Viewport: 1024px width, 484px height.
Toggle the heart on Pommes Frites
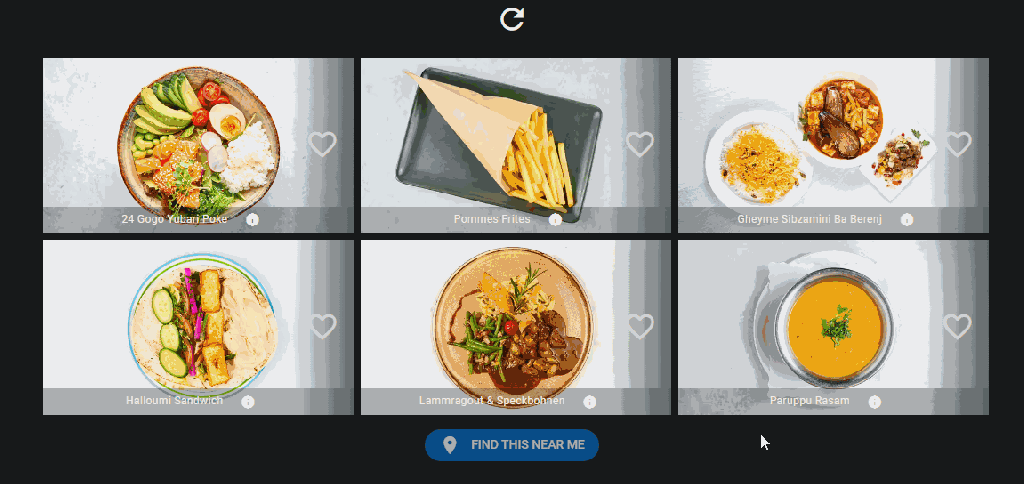(640, 144)
